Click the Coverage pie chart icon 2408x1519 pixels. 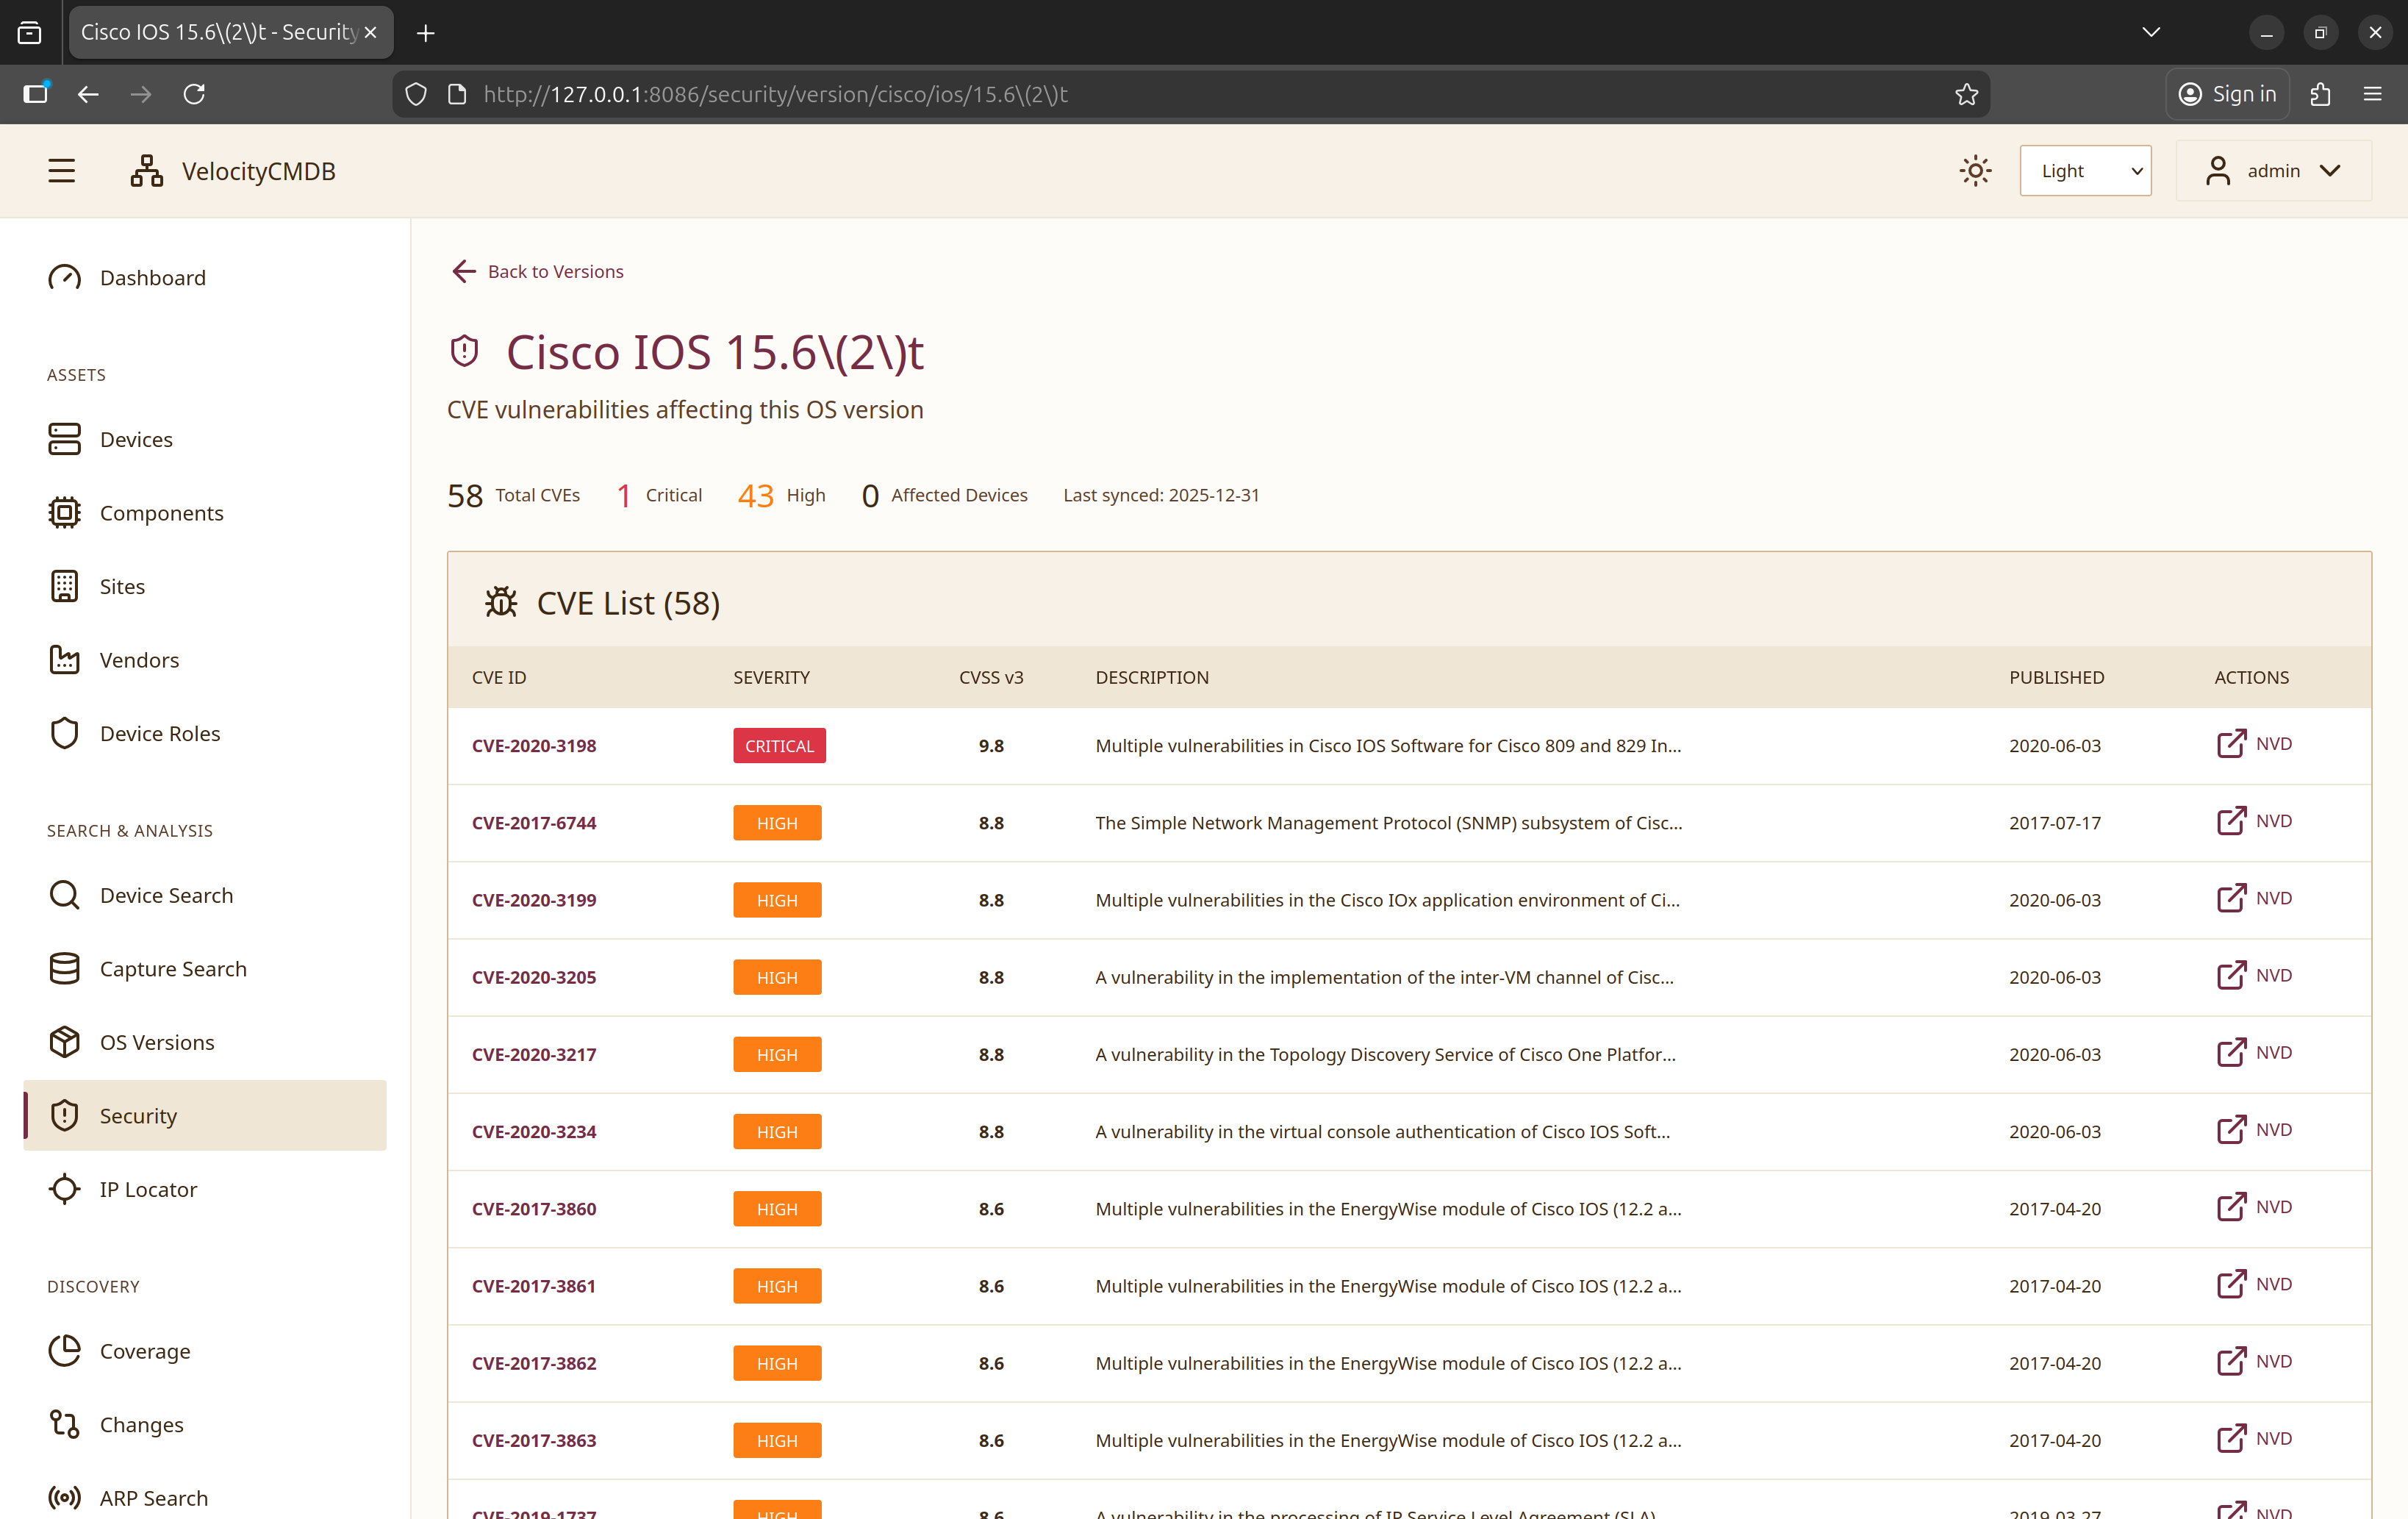click(64, 1351)
